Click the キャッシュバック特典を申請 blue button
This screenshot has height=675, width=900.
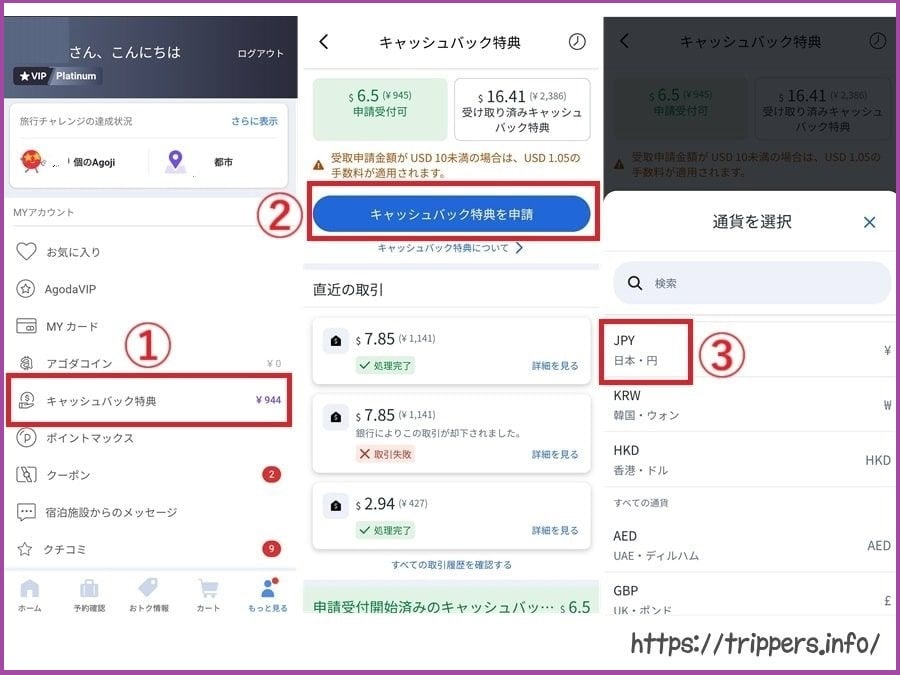coord(451,214)
